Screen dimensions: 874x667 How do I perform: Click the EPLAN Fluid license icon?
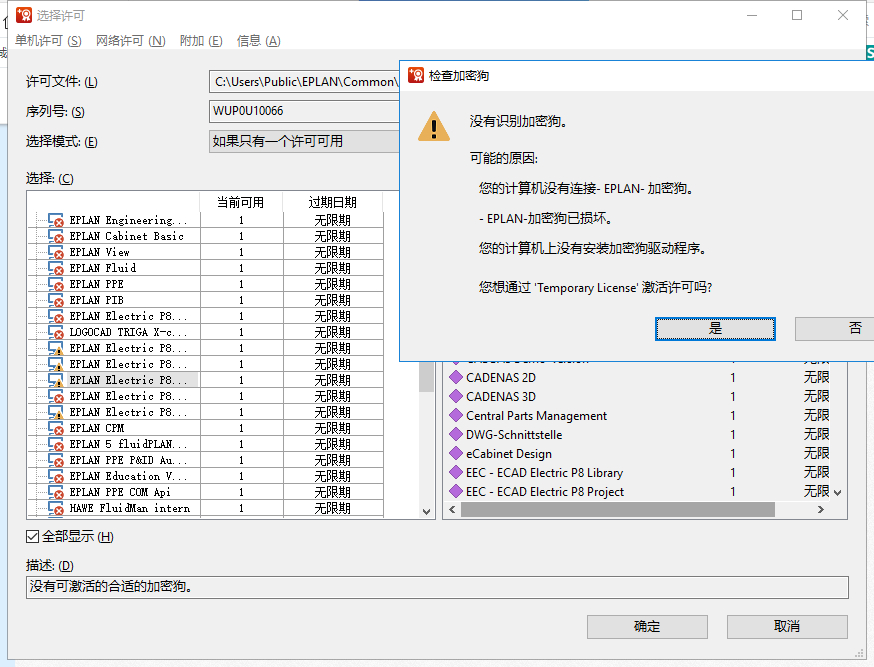coord(56,268)
